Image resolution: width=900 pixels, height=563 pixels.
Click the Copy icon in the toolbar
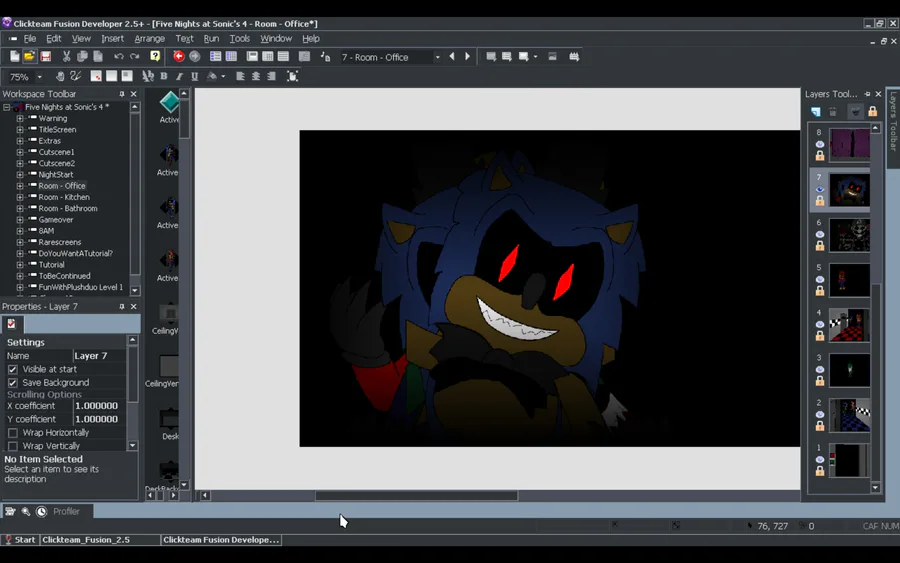(82, 56)
